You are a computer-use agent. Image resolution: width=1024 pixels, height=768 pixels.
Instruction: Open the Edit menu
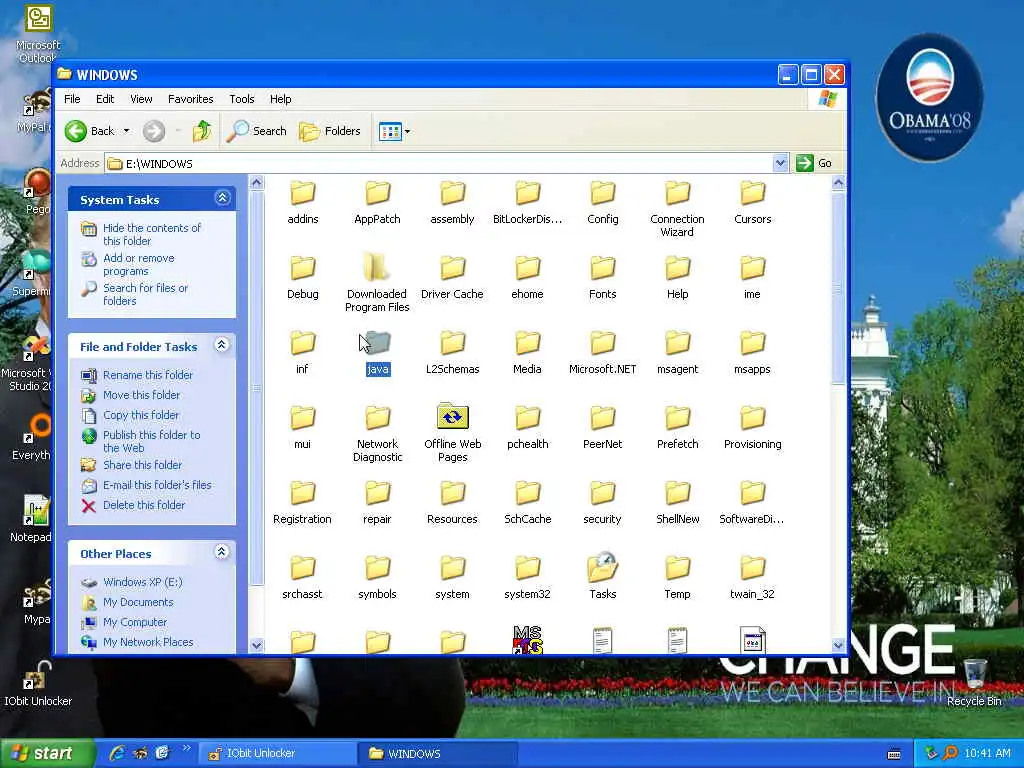(104, 99)
